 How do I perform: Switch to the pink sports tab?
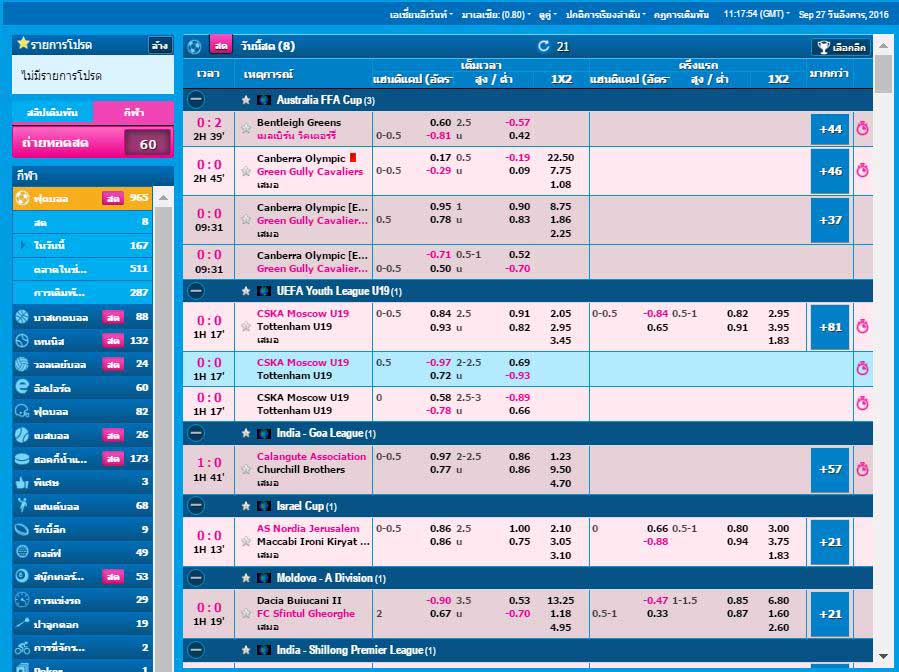(x=133, y=112)
